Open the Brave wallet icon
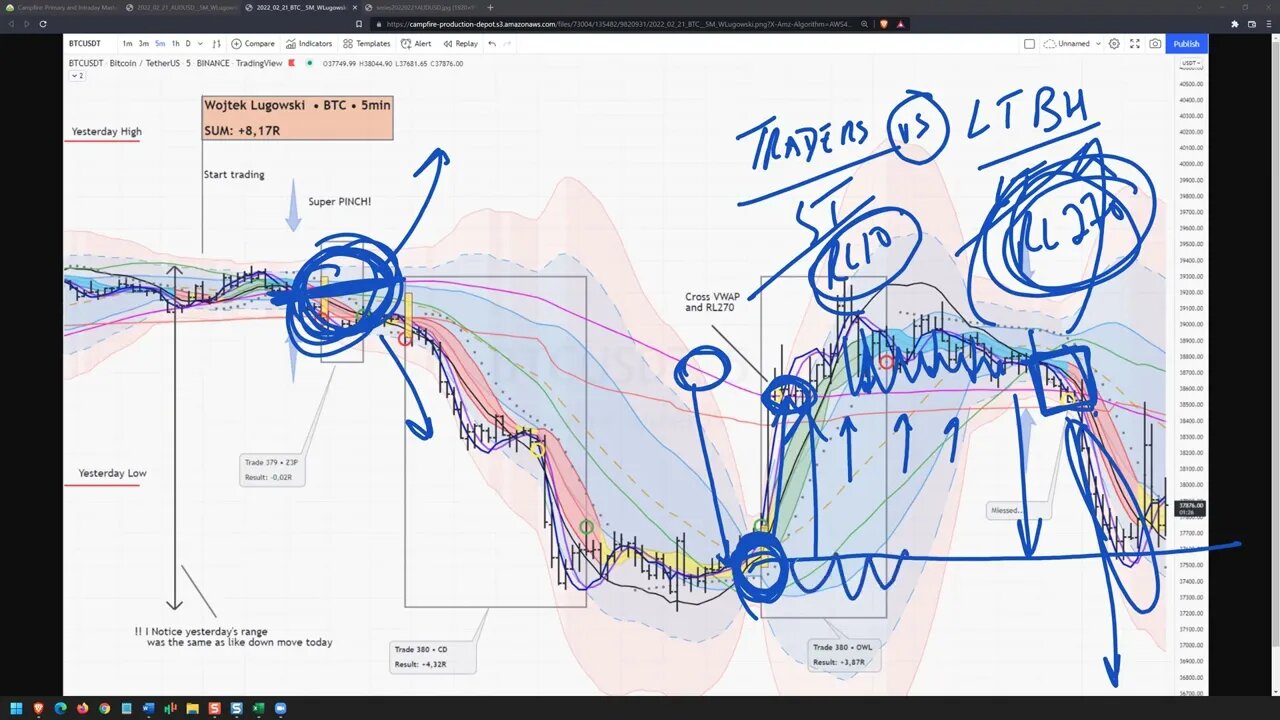This screenshot has height=720, width=1280. [1251, 24]
